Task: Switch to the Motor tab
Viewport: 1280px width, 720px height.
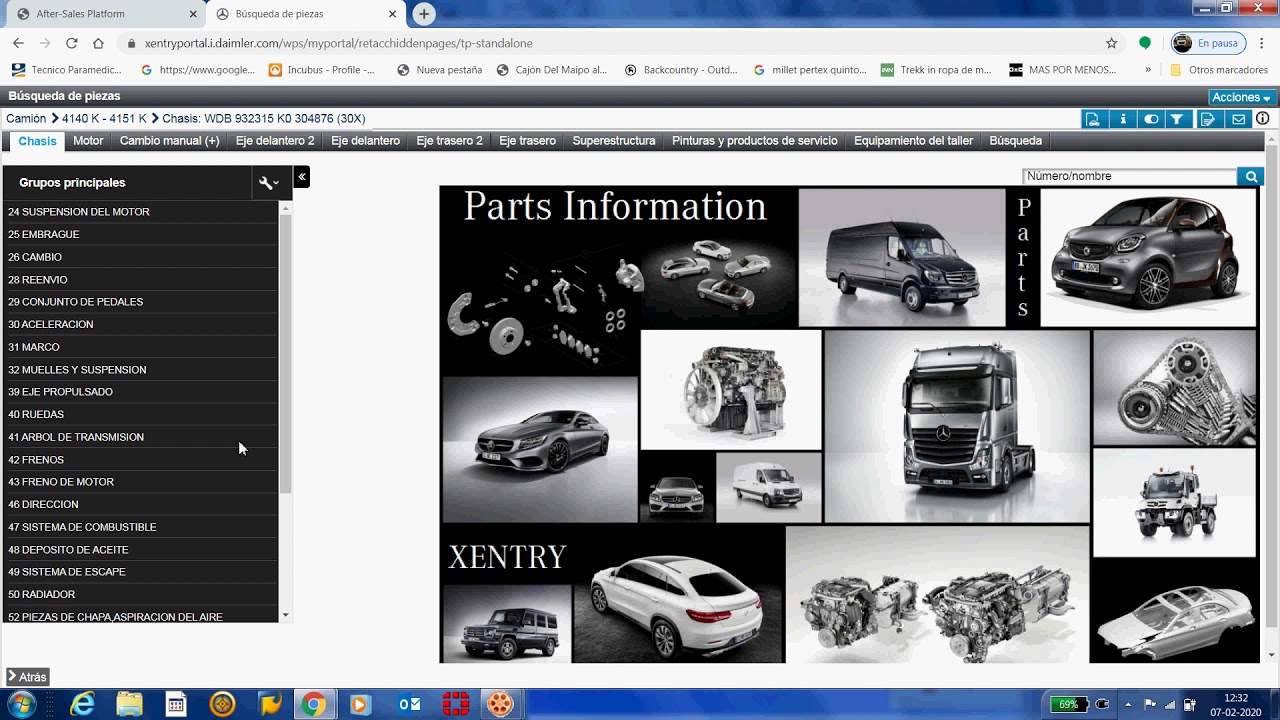Action: [x=88, y=141]
